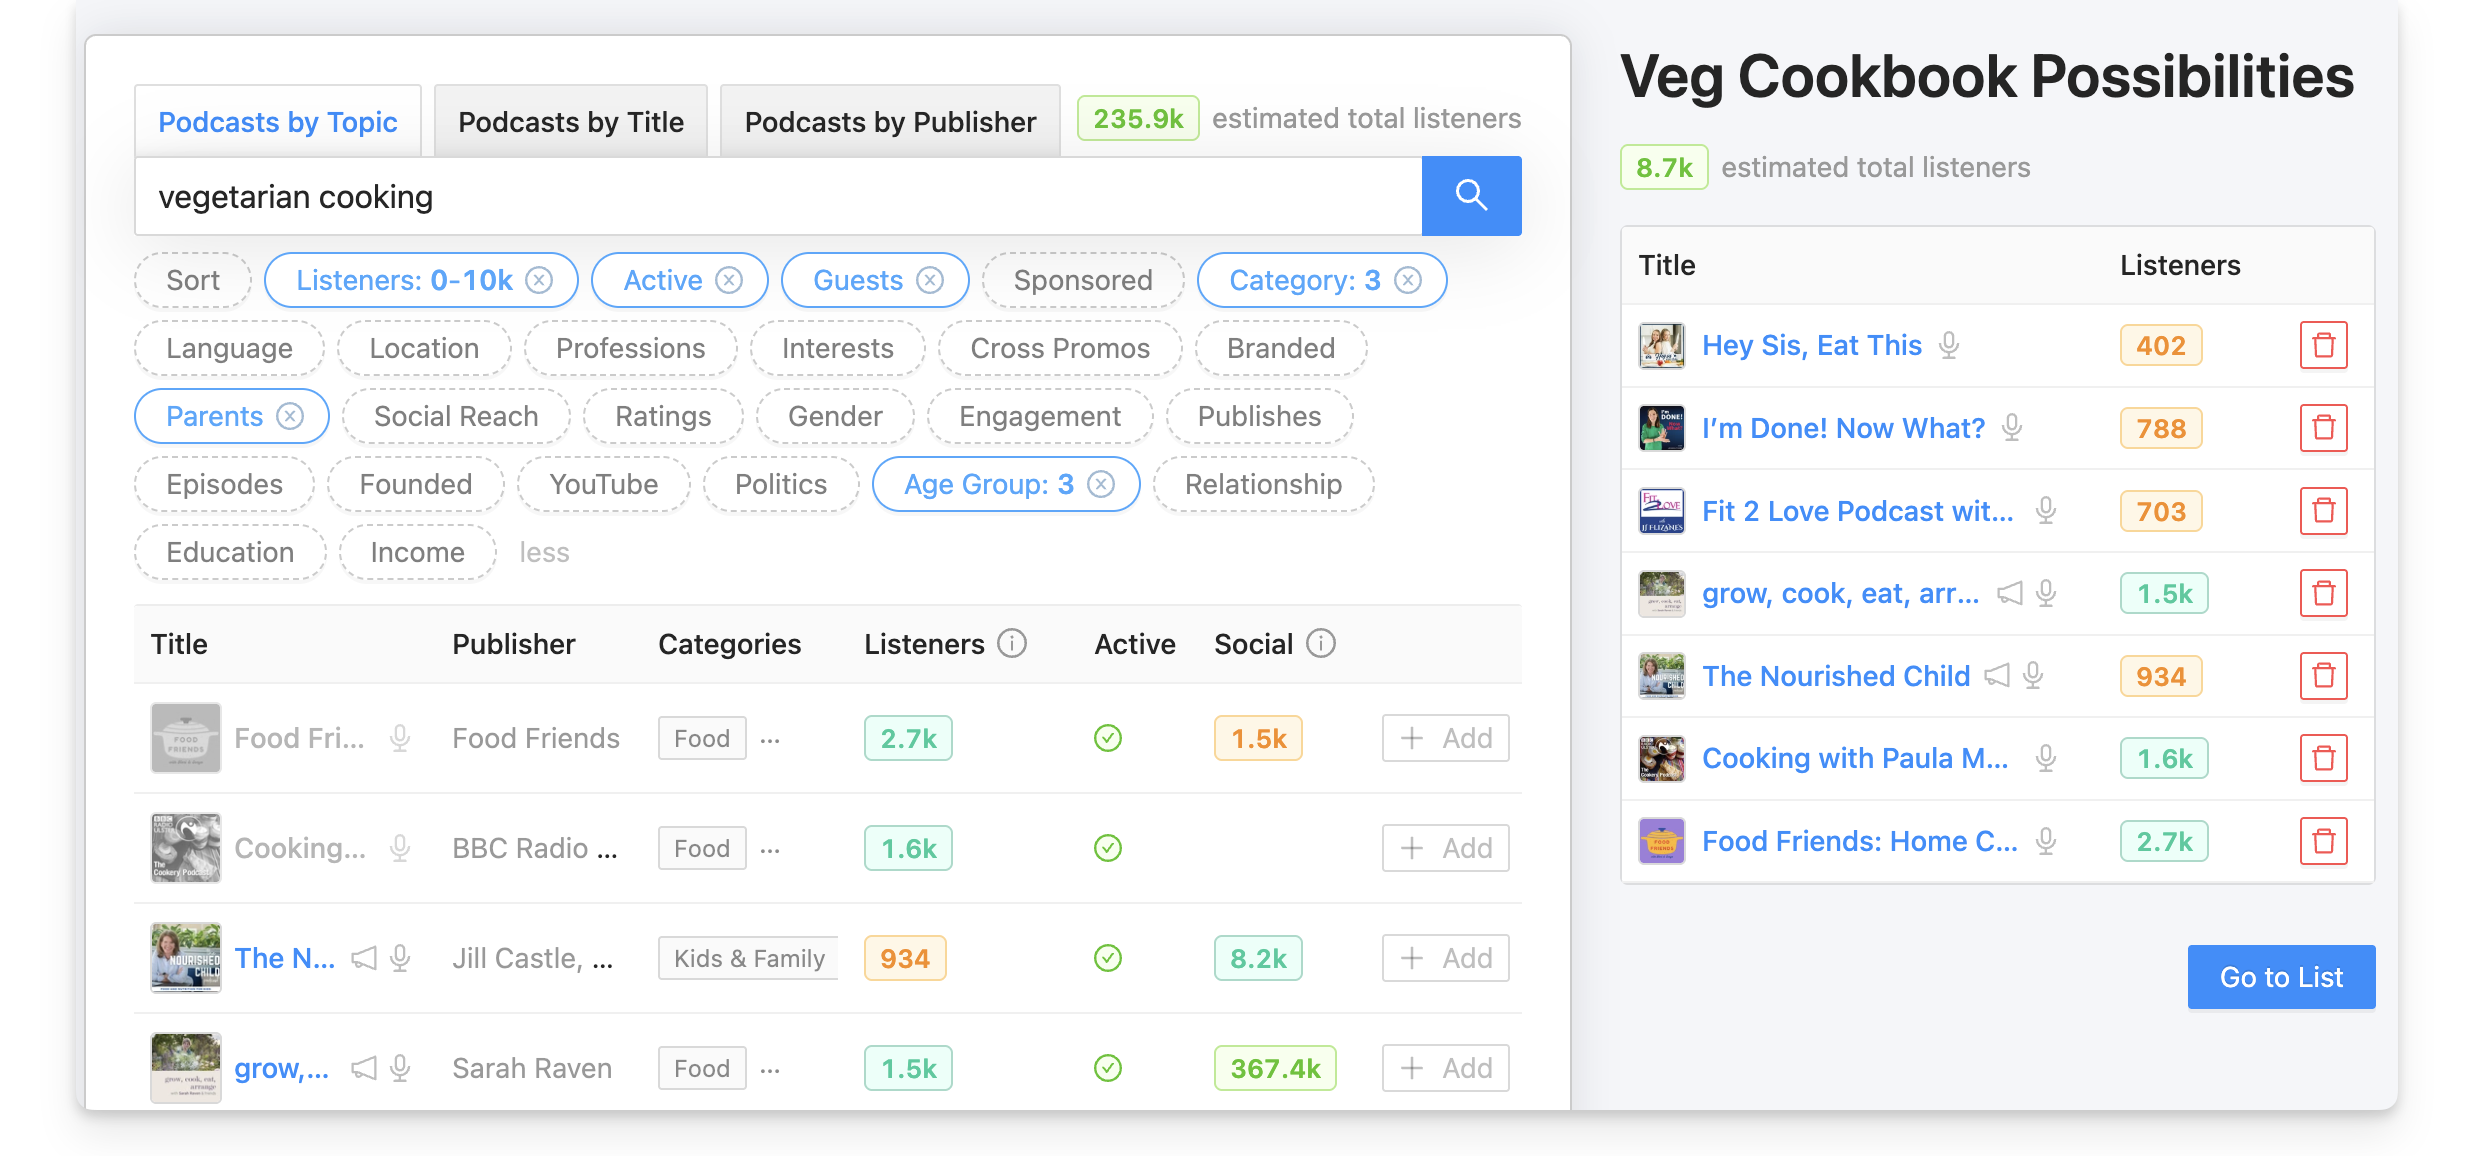Enable the Sponsored filter
Image resolution: width=2474 pixels, height=1156 pixels.
pos(1083,280)
